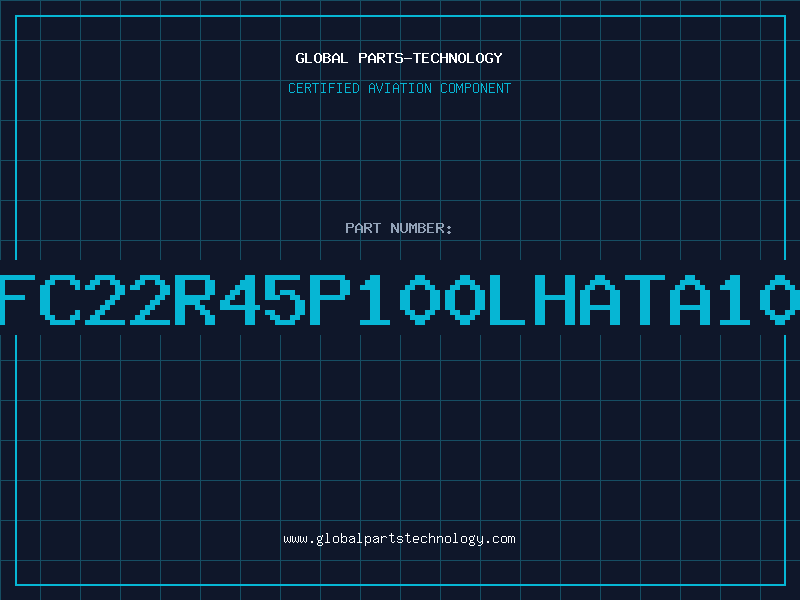Click the letter F starting the part number

click(x=19, y=298)
